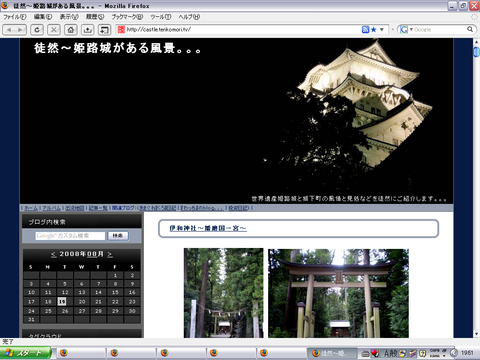Click the Firefox activity throbber icon

click(x=474, y=17)
